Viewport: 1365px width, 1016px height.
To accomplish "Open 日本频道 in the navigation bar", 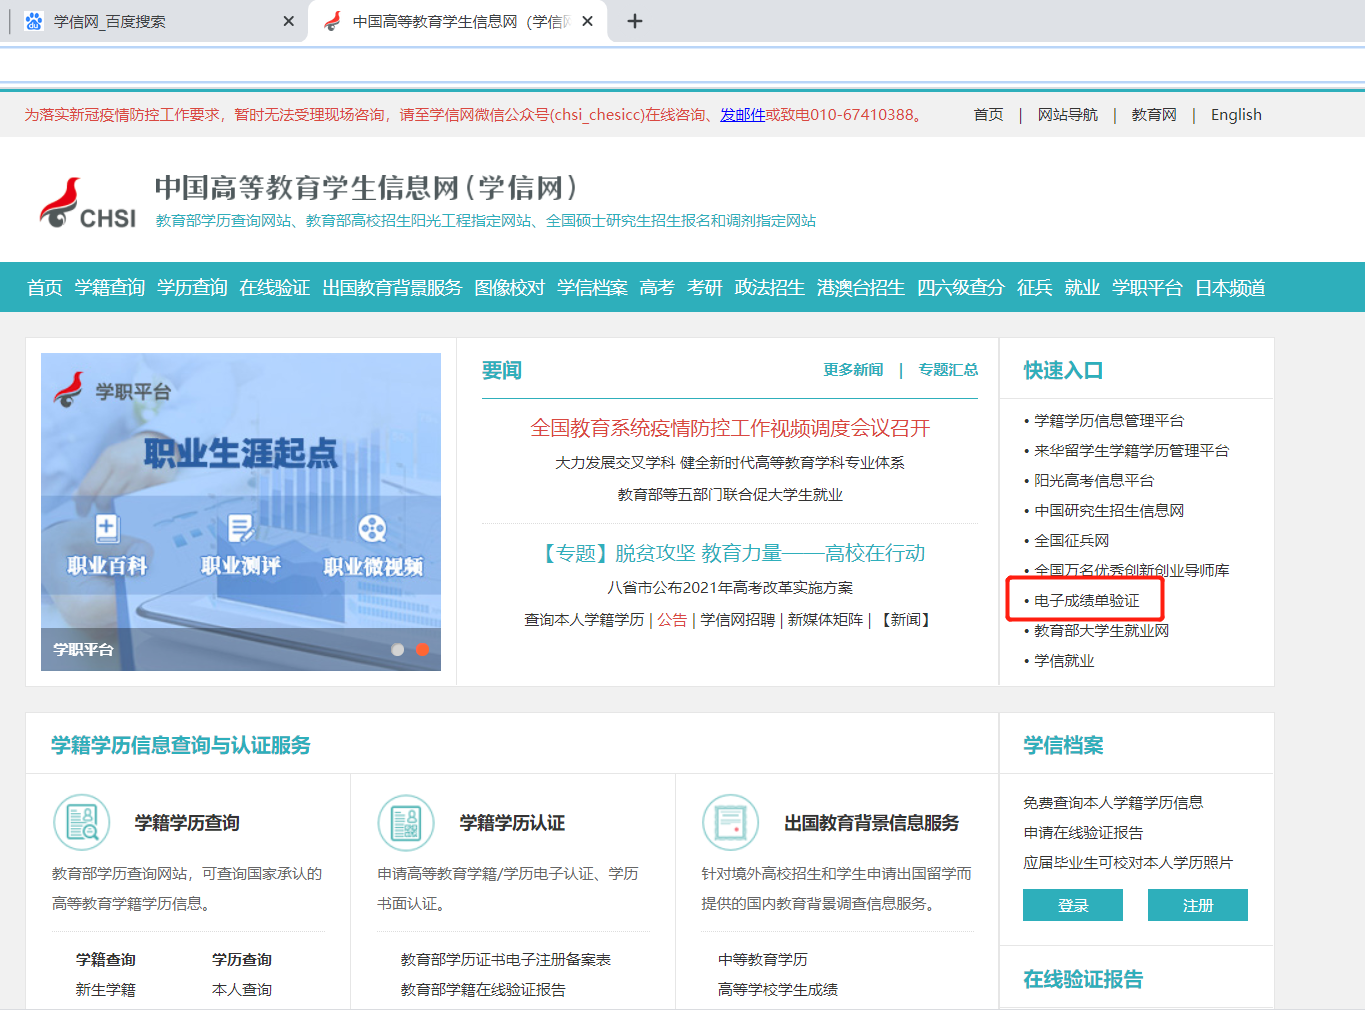I will pos(1230,288).
